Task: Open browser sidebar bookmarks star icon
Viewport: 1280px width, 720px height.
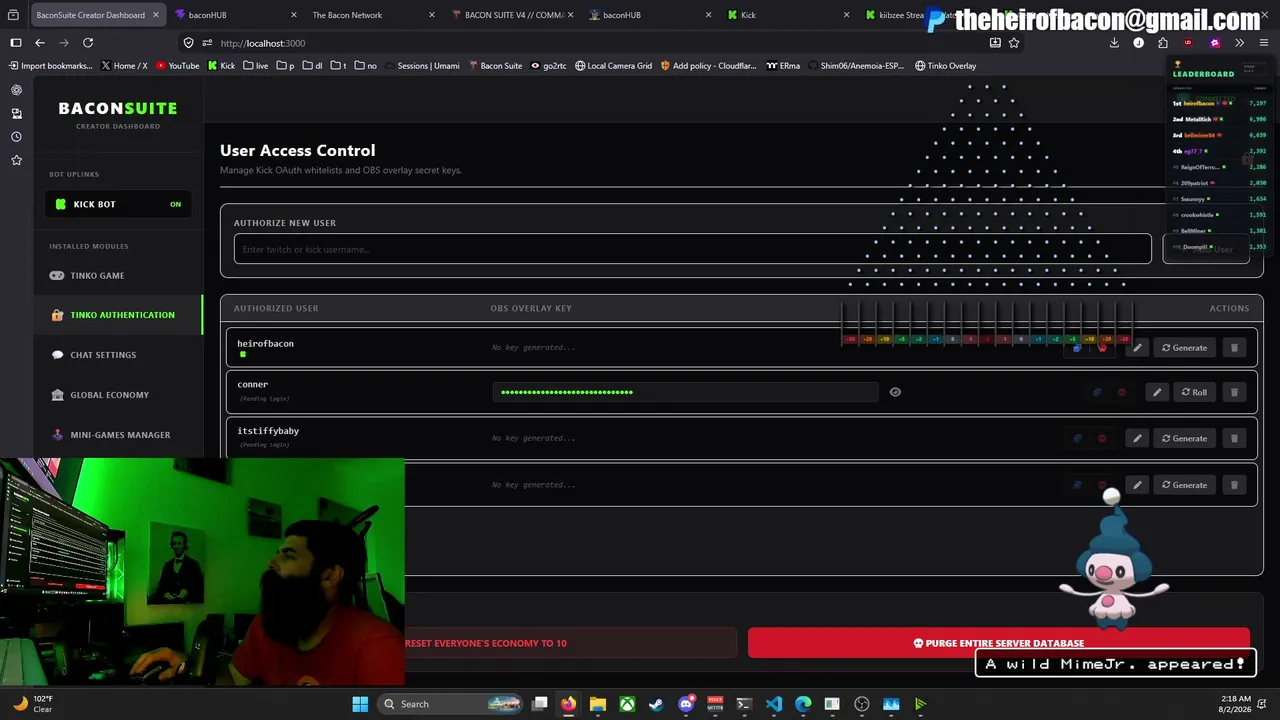Action: (x=16, y=160)
